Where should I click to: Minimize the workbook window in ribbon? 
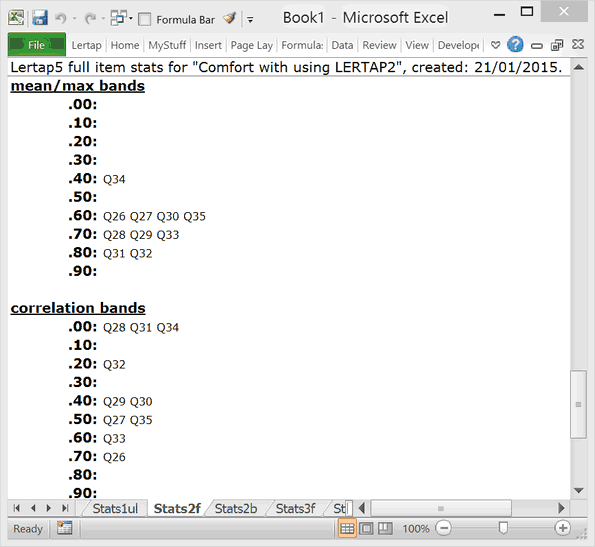point(536,46)
